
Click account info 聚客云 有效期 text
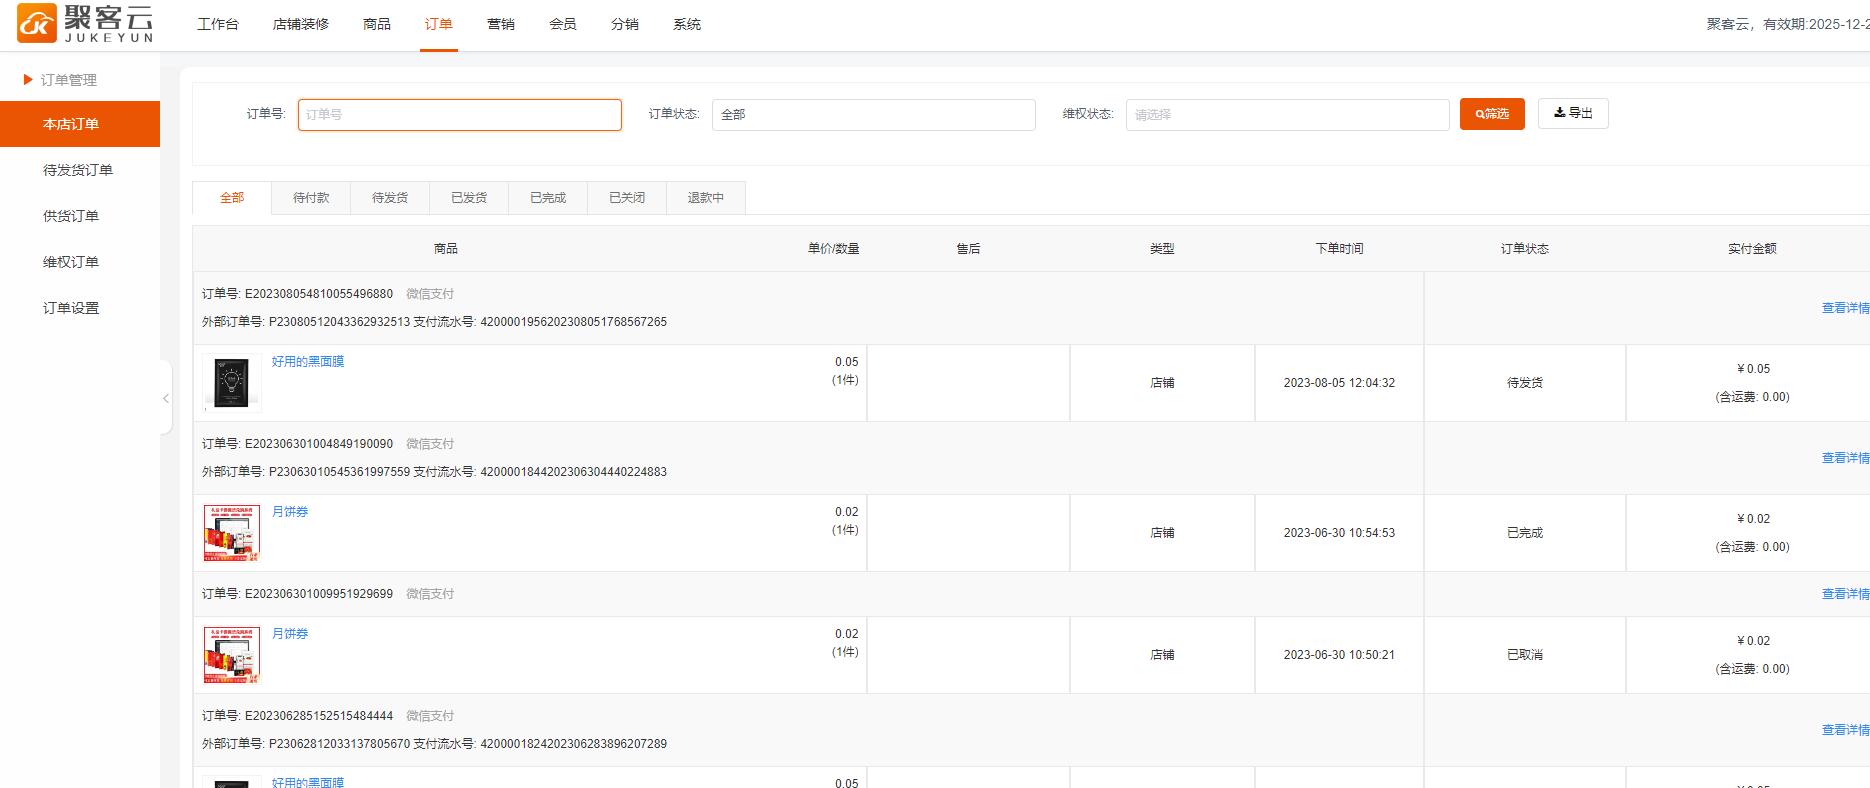1788,24
